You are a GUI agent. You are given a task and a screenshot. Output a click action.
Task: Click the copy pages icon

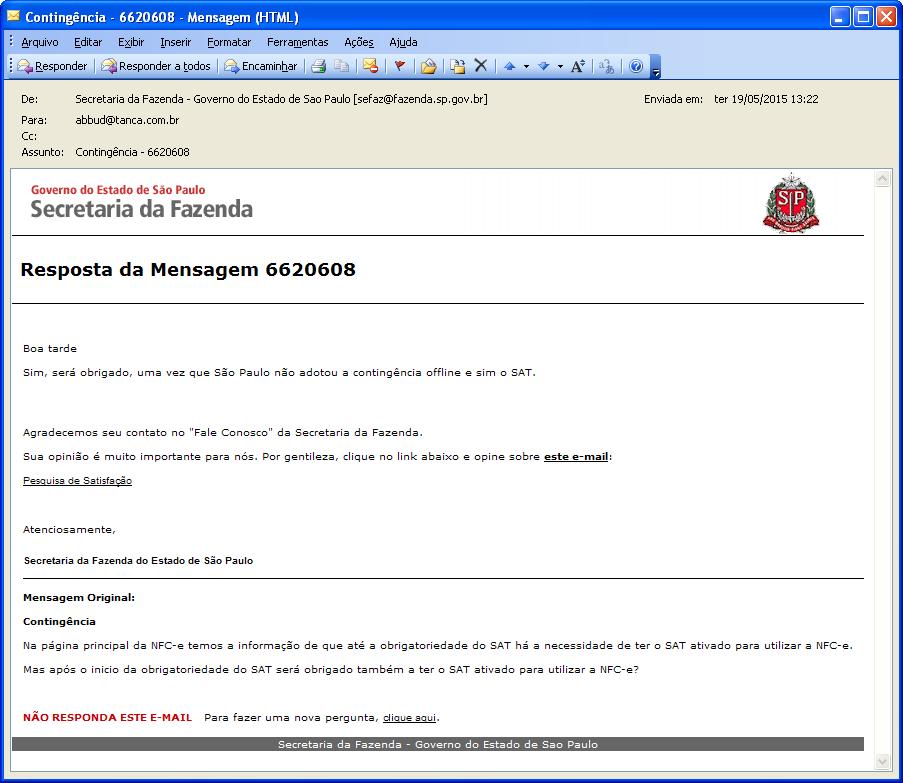click(342, 66)
